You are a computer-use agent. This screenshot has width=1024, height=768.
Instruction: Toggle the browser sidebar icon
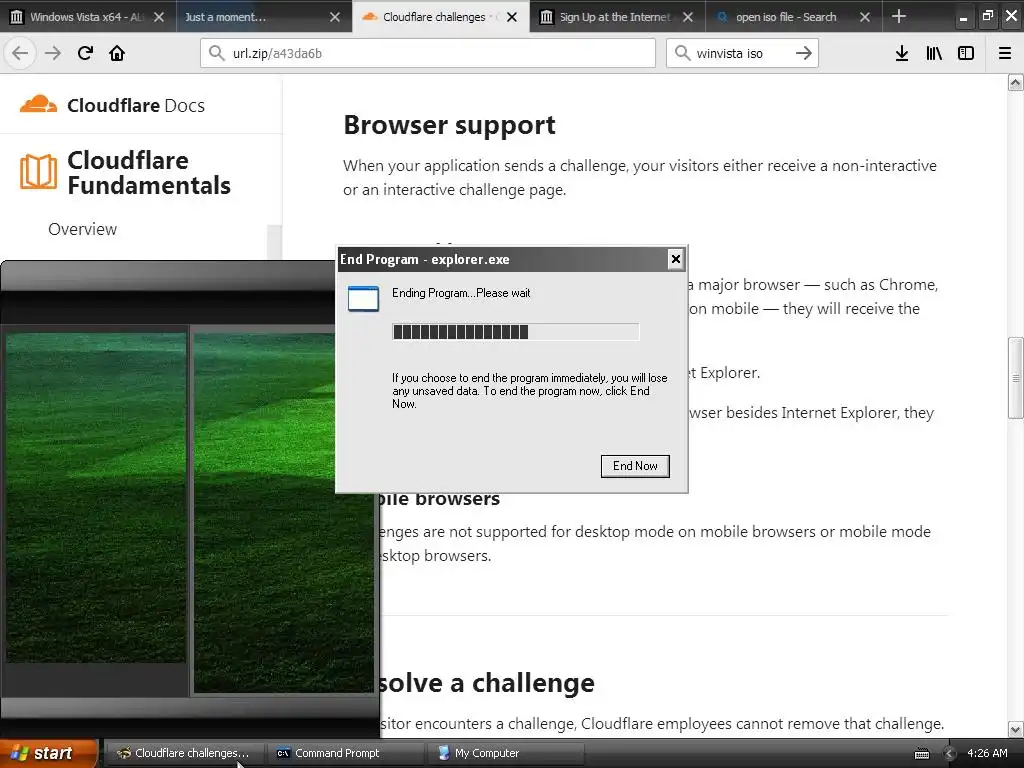[x=966, y=53]
